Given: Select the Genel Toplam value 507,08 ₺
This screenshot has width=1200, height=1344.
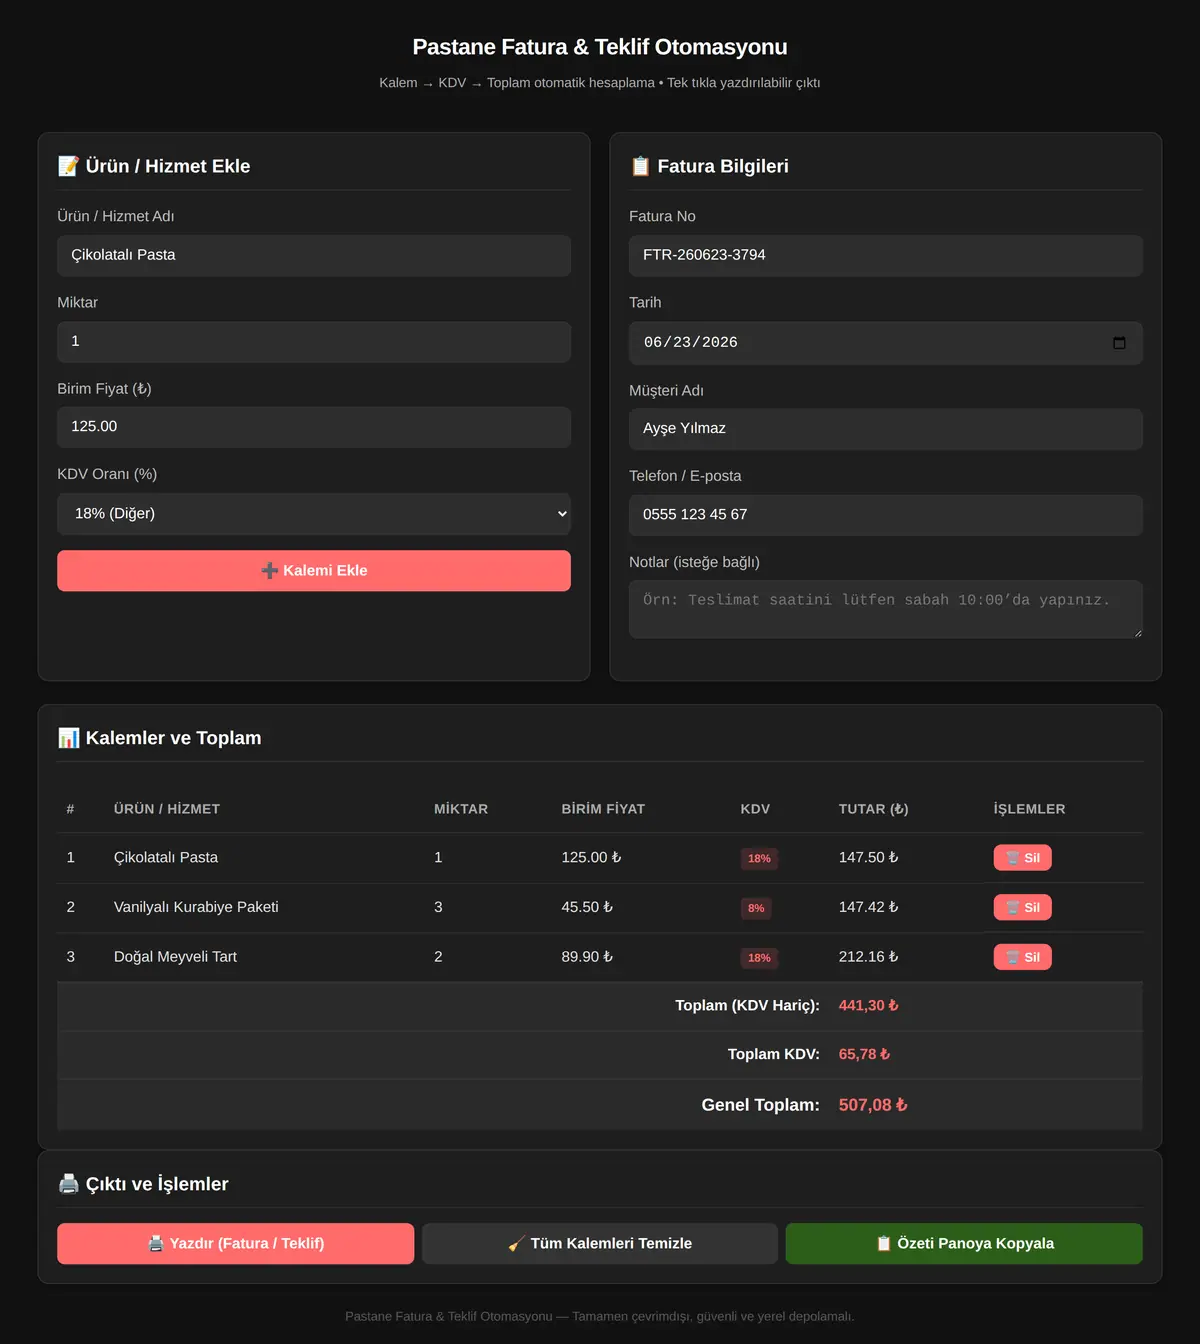Looking at the screenshot, I should [873, 1105].
